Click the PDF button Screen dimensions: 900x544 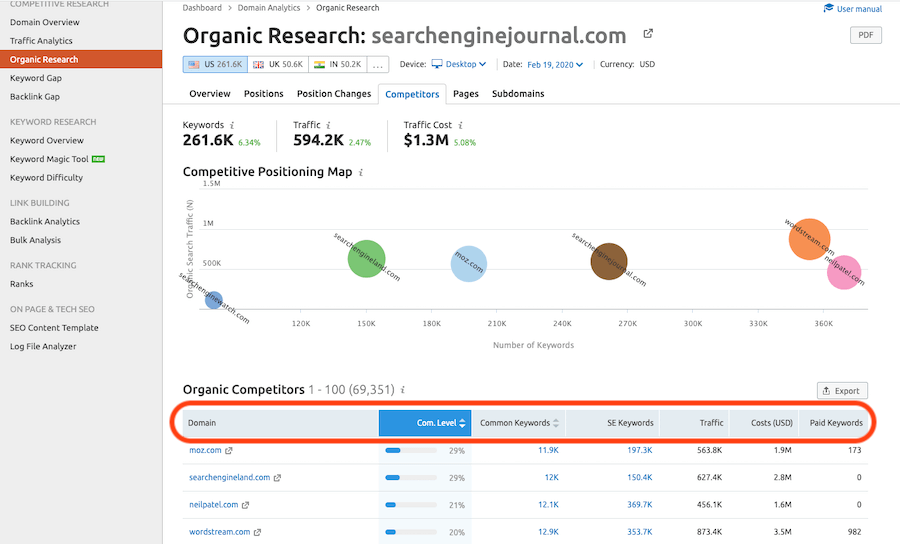(x=865, y=35)
